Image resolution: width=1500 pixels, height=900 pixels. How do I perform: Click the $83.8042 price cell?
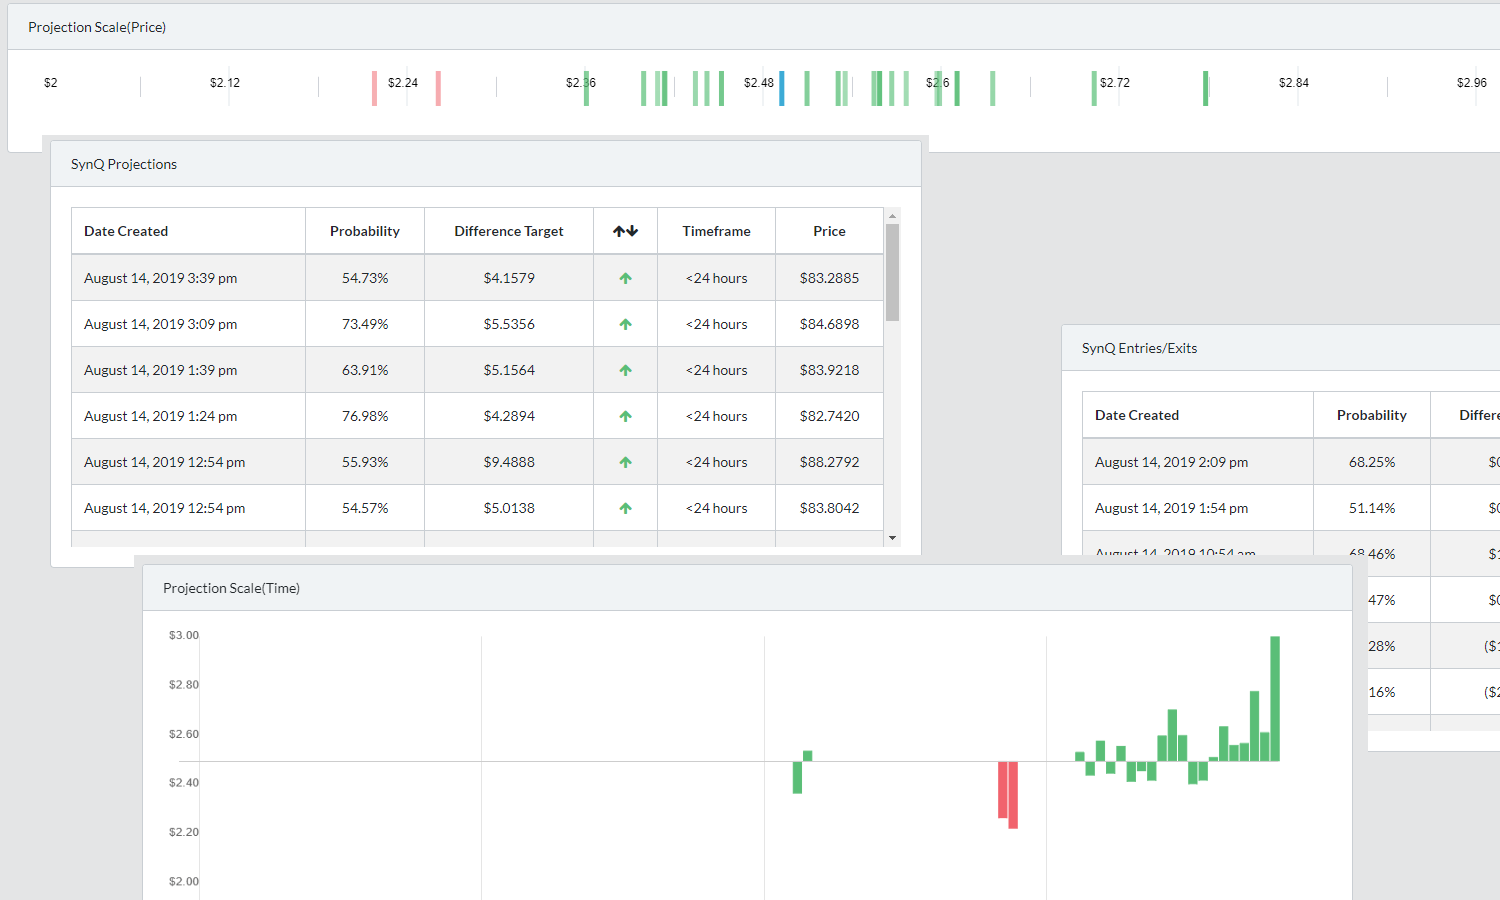pos(829,508)
